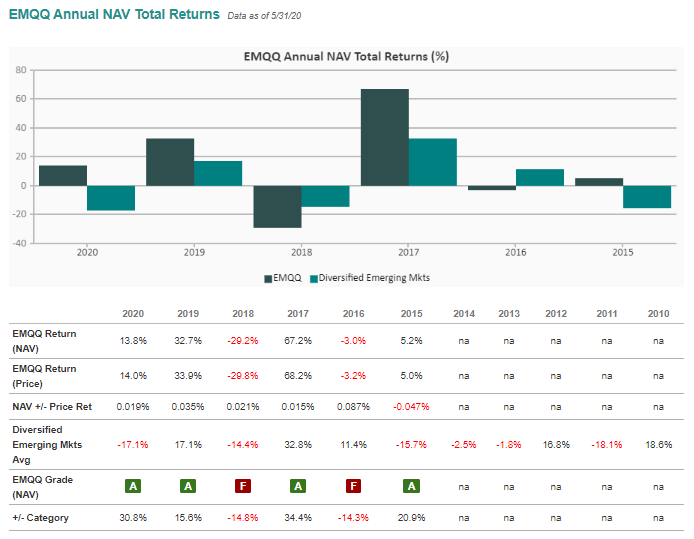This screenshot has height=539, width=694.
Task: Click the 30.8% +/- Category cell
Action: click(x=133, y=517)
